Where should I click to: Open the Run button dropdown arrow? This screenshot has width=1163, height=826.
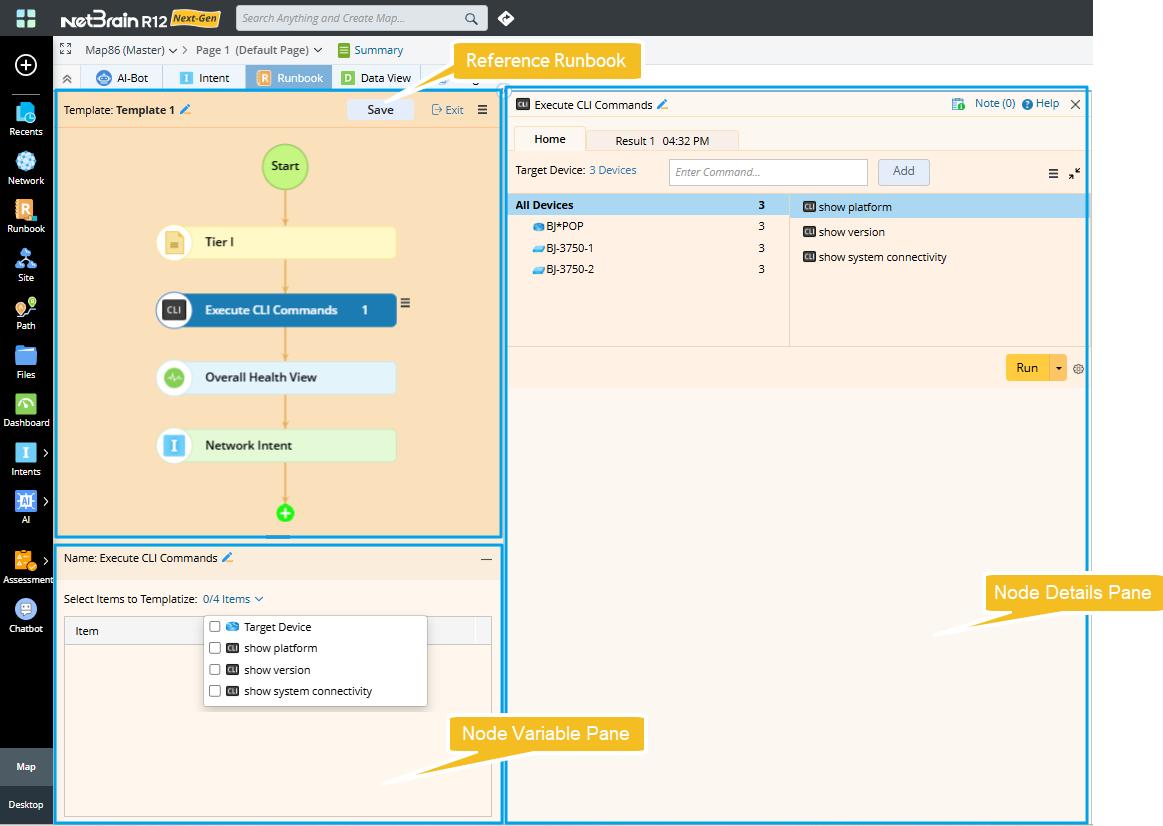1058,368
